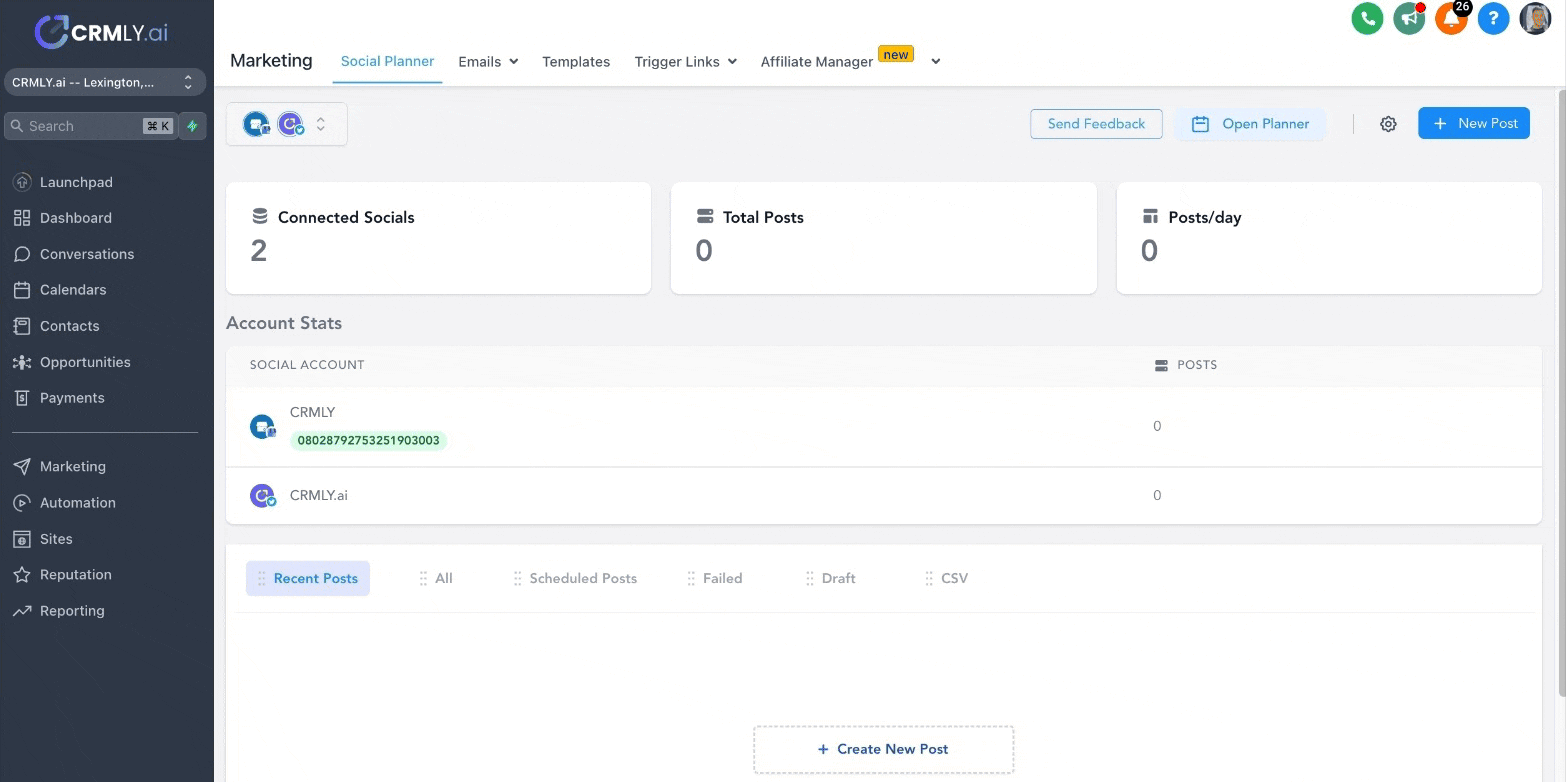This screenshot has height=782, width=1566.
Task: Open the CRMLY.ai Lexington location switcher
Action: (104, 82)
